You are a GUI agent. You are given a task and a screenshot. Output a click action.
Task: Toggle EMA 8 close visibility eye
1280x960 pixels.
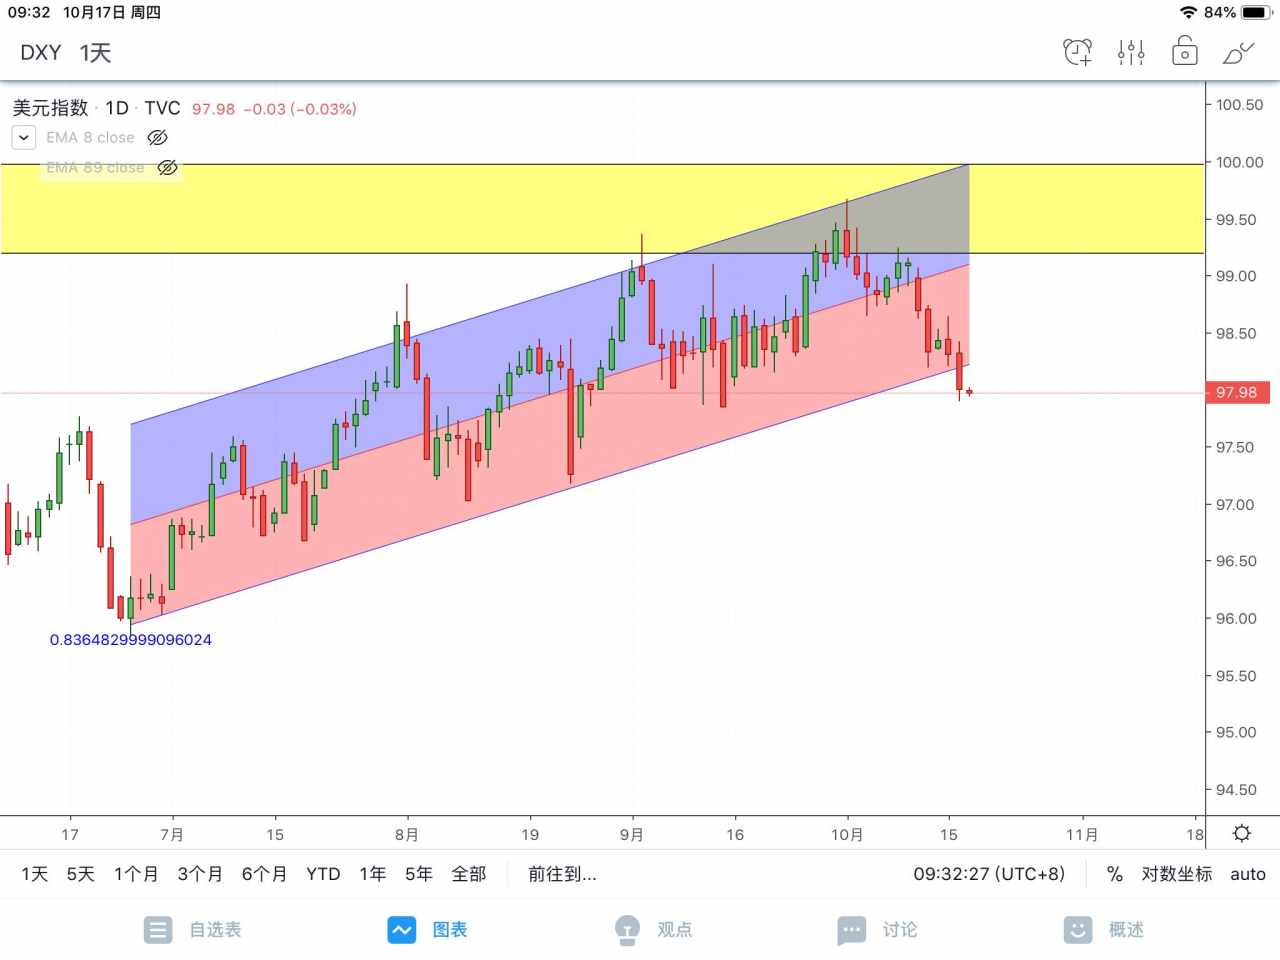point(157,138)
